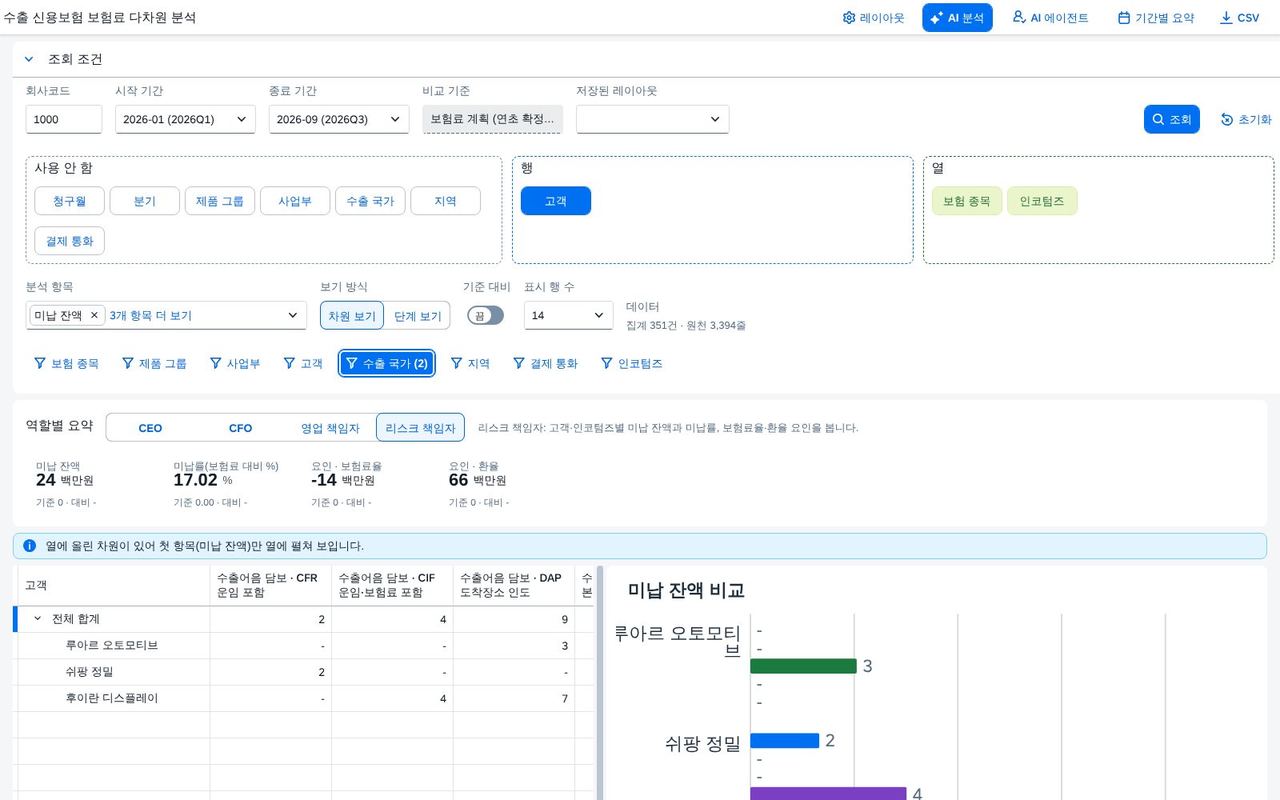Click the 인코텀즈 chip in the 열 area

click(1042, 201)
